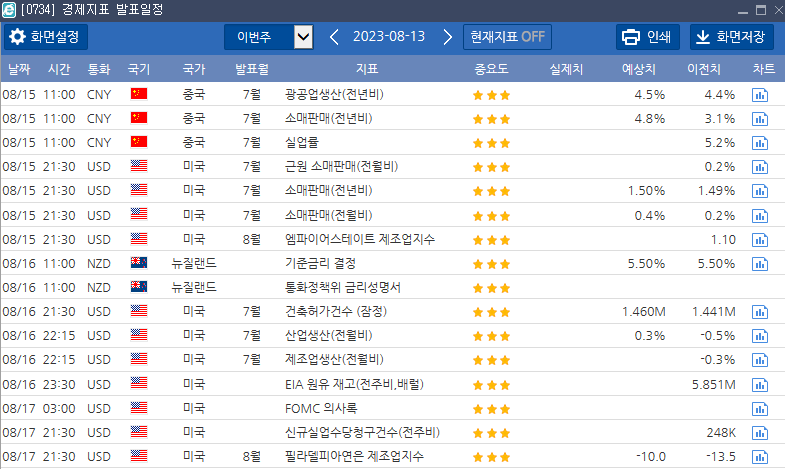Image resolution: width=785 pixels, height=469 pixels.
Task: Select 광공업생산(전년비) indicator text
Action: [334, 94]
